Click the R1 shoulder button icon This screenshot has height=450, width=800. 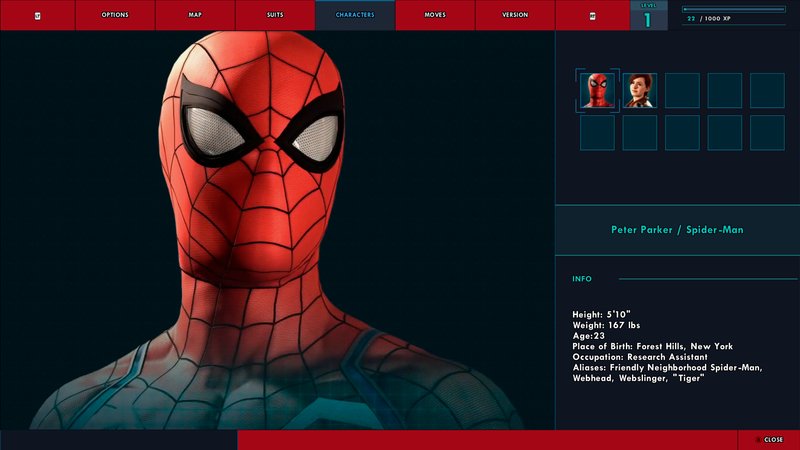point(592,16)
